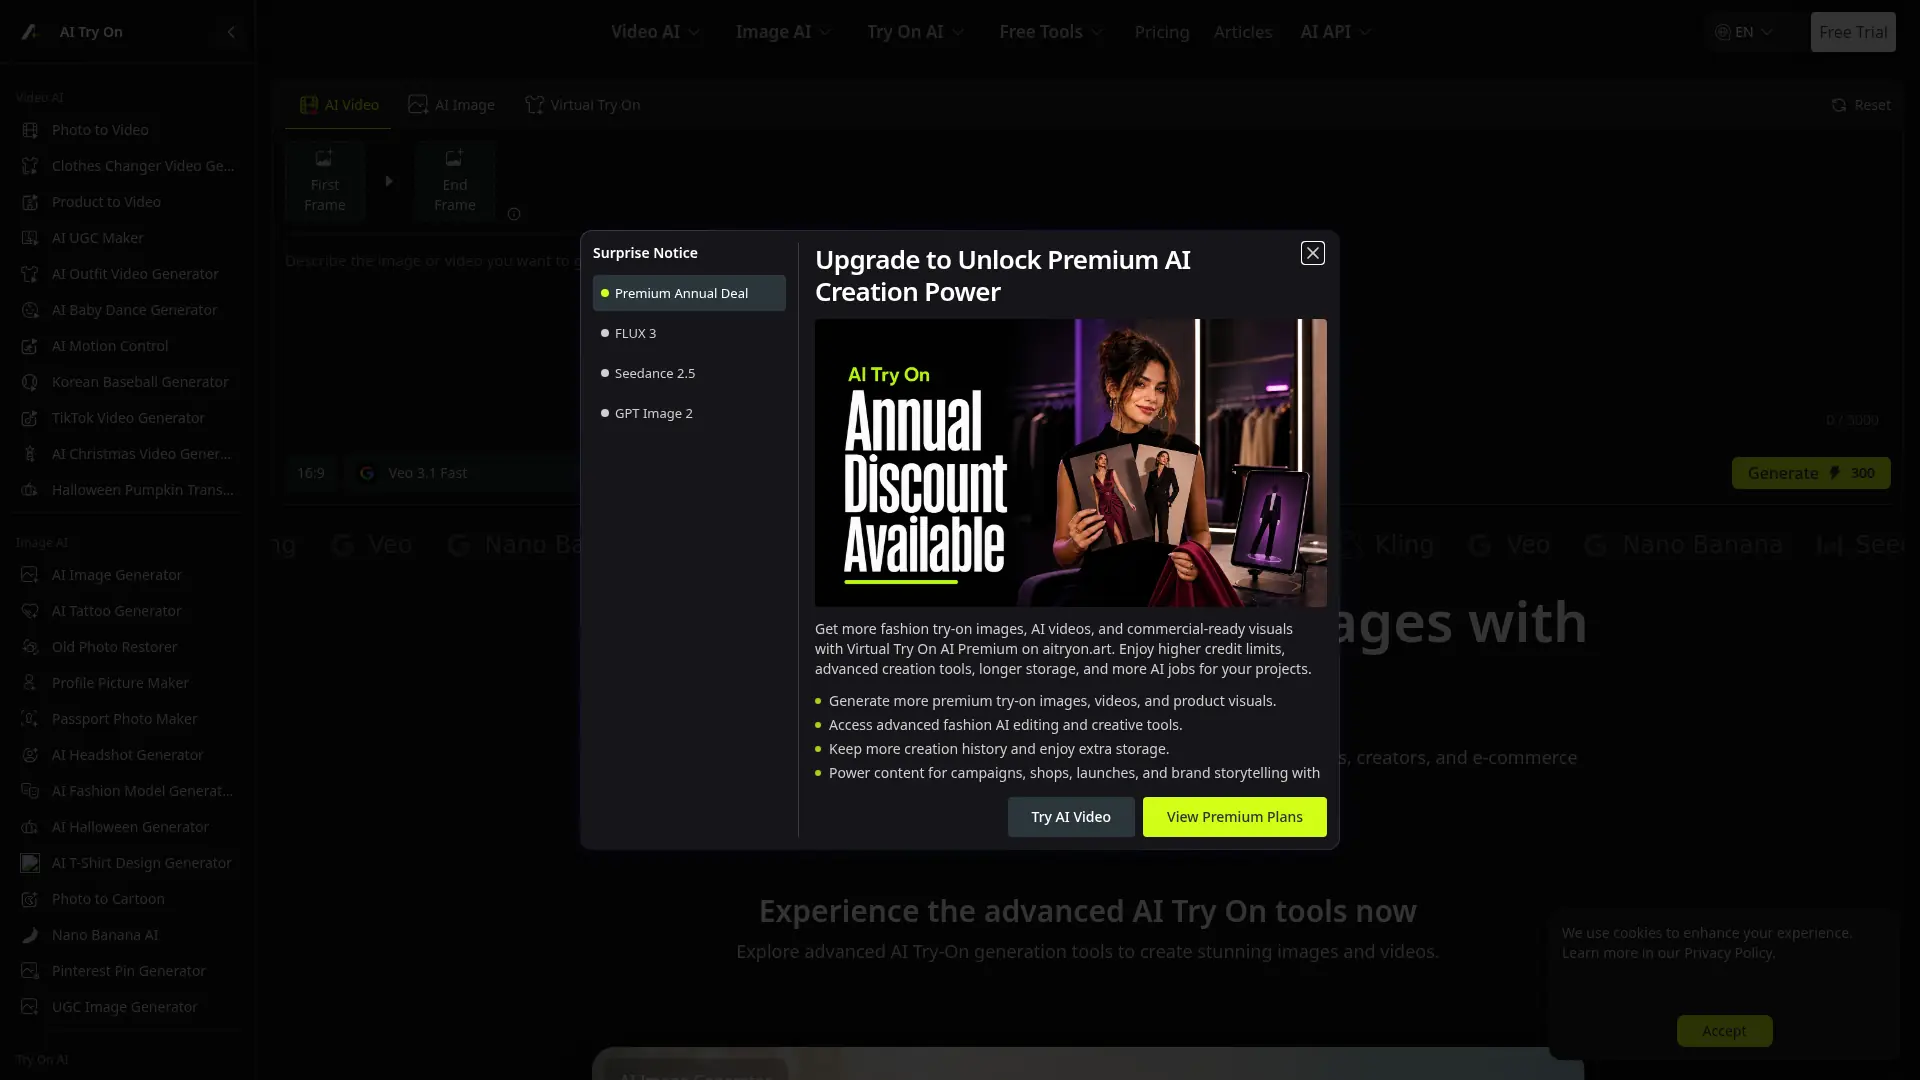Click the Reset refresh icon
This screenshot has height=1080, width=1920.
click(x=1838, y=105)
